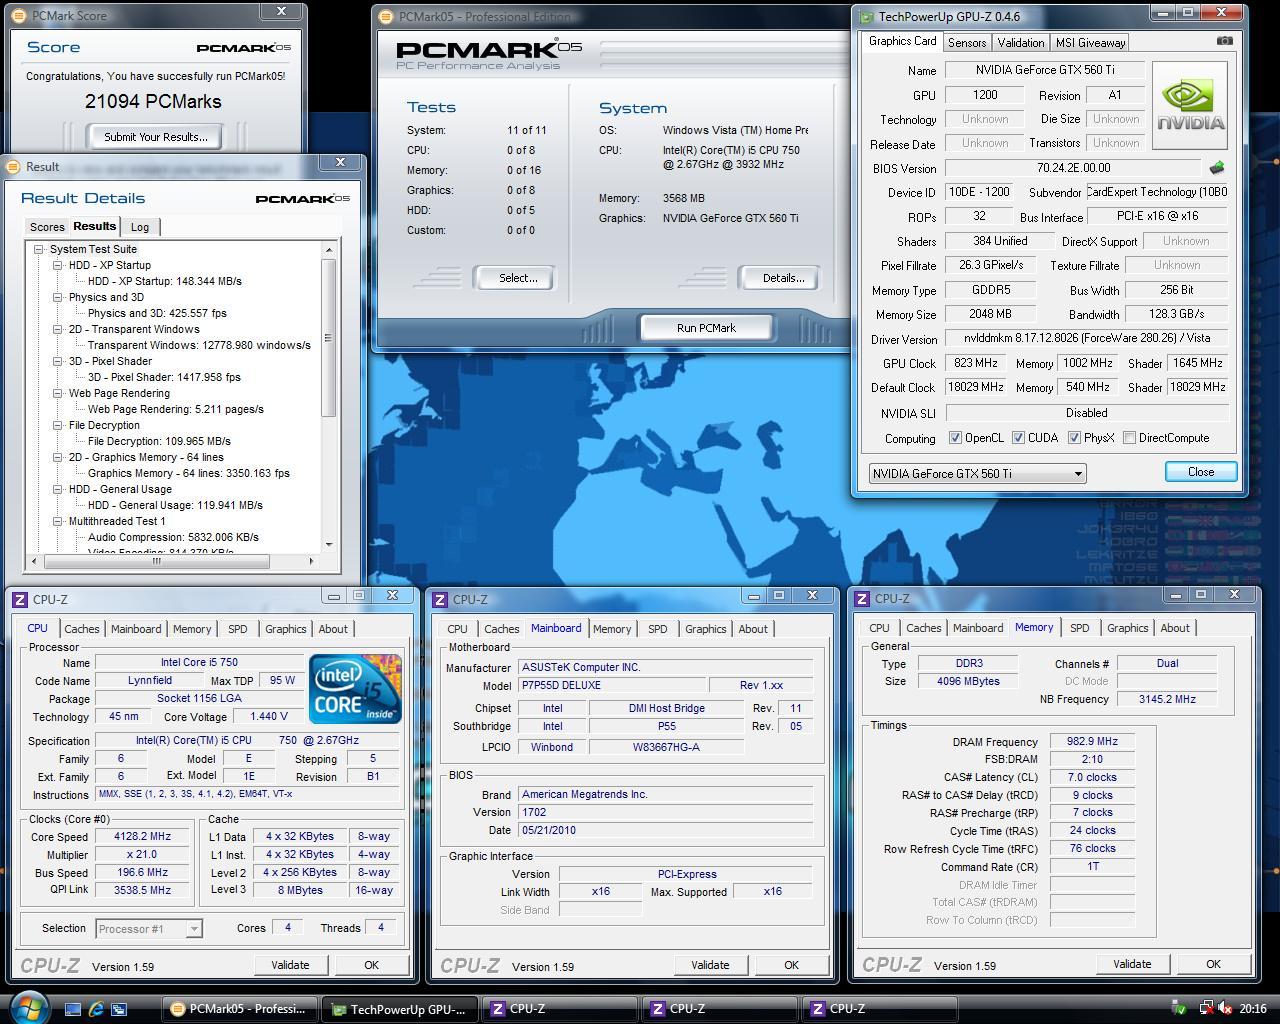Click the DRAM Frequency value 982.9 MHz
The width and height of the screenshot is (1280, 1024).
click(x=1092, y=742)
